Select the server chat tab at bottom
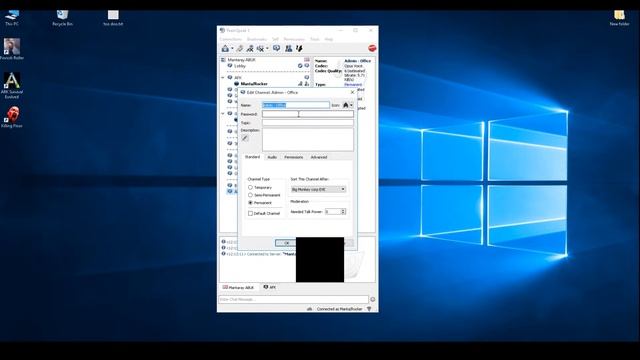Screen dimensions: 640x360 [238, 288]
